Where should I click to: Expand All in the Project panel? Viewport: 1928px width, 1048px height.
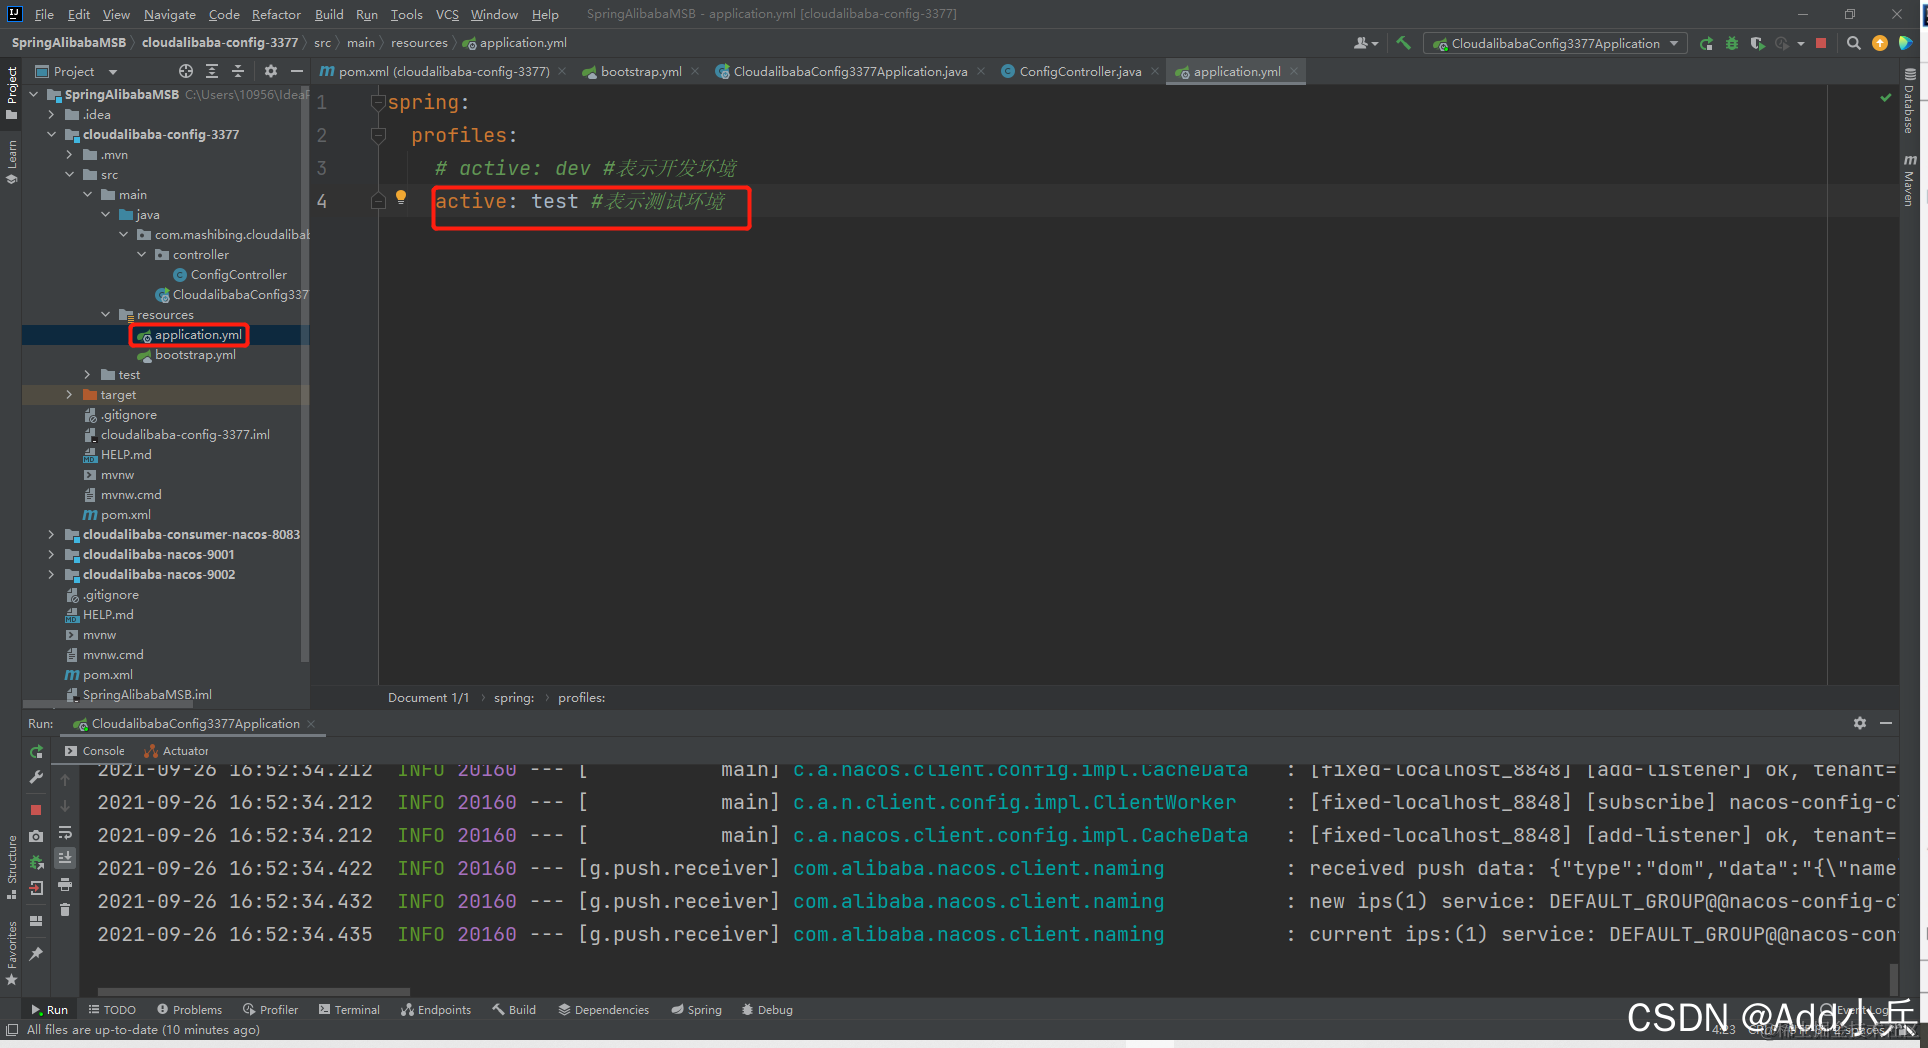tap(212, 71)
